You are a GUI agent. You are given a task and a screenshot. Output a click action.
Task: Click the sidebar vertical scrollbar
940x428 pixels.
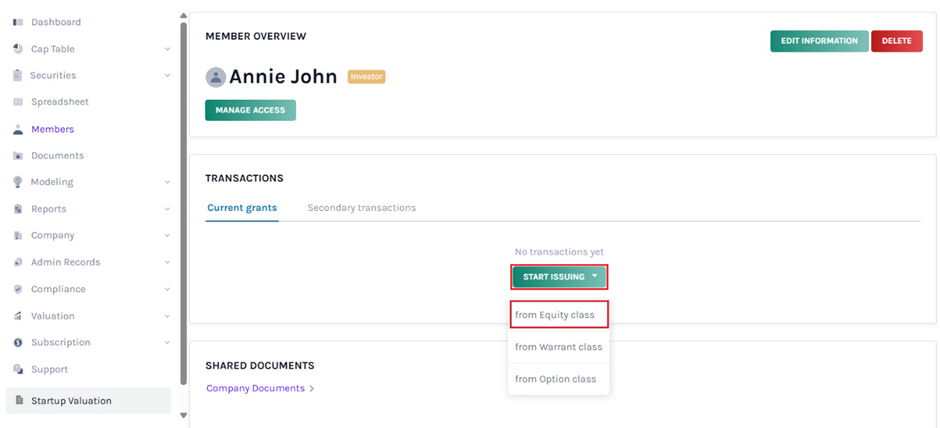[183, 200]
